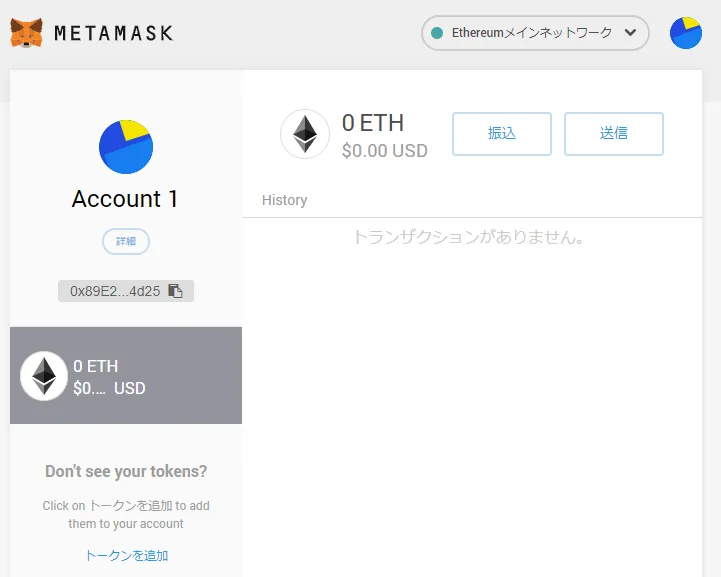Click the MetaMask fox logo
The image size is (721, 577).
[x=26, y=33]
